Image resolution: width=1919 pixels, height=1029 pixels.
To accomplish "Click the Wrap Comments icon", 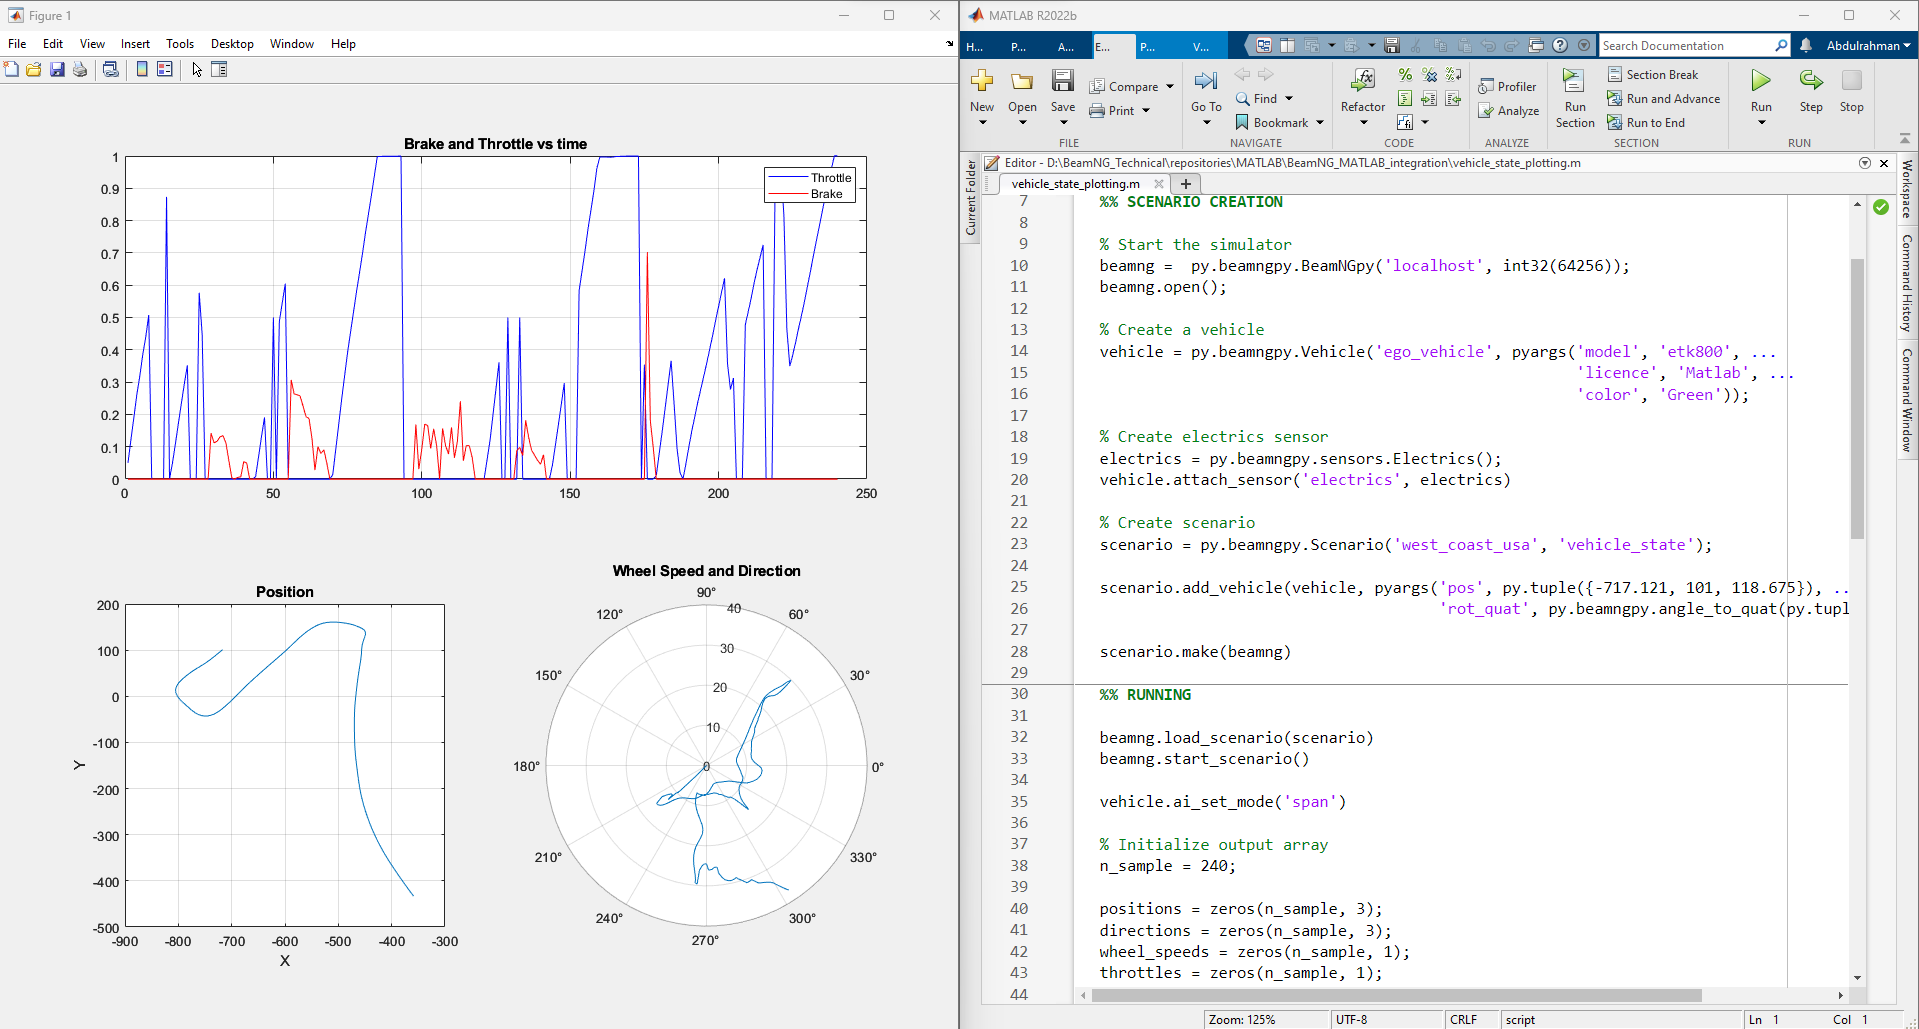I will click(1453, 75).
